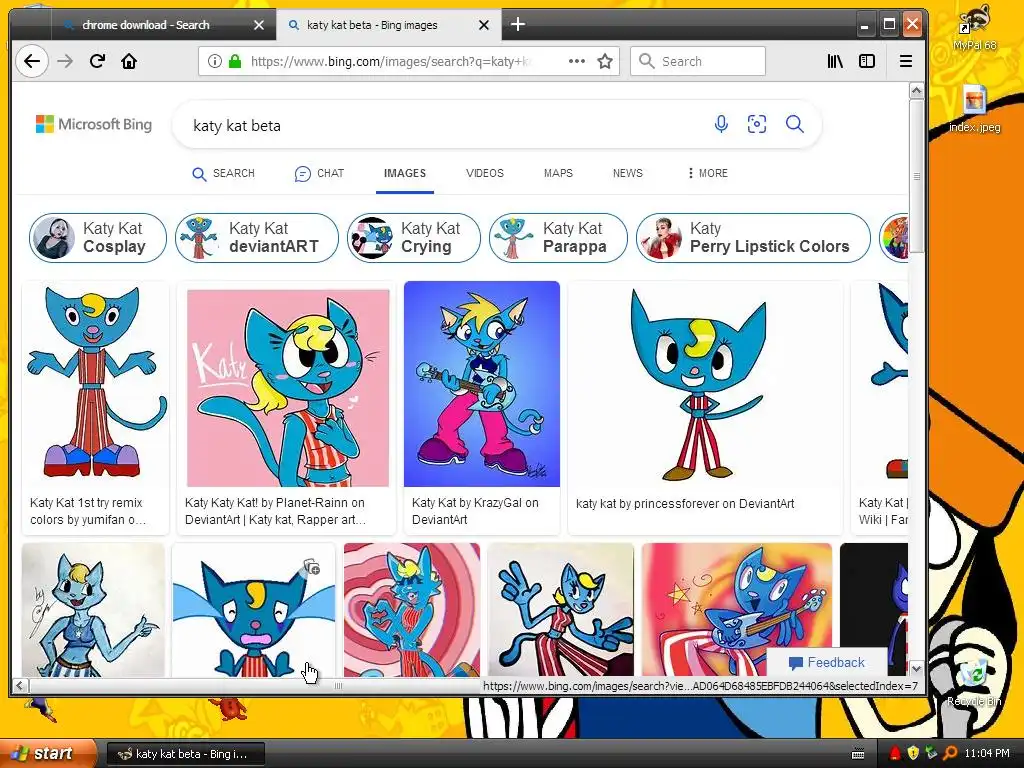Open the on-screen keyboard taskbar icon
This screenshot has height=768, width=1024.
(858, 754)
